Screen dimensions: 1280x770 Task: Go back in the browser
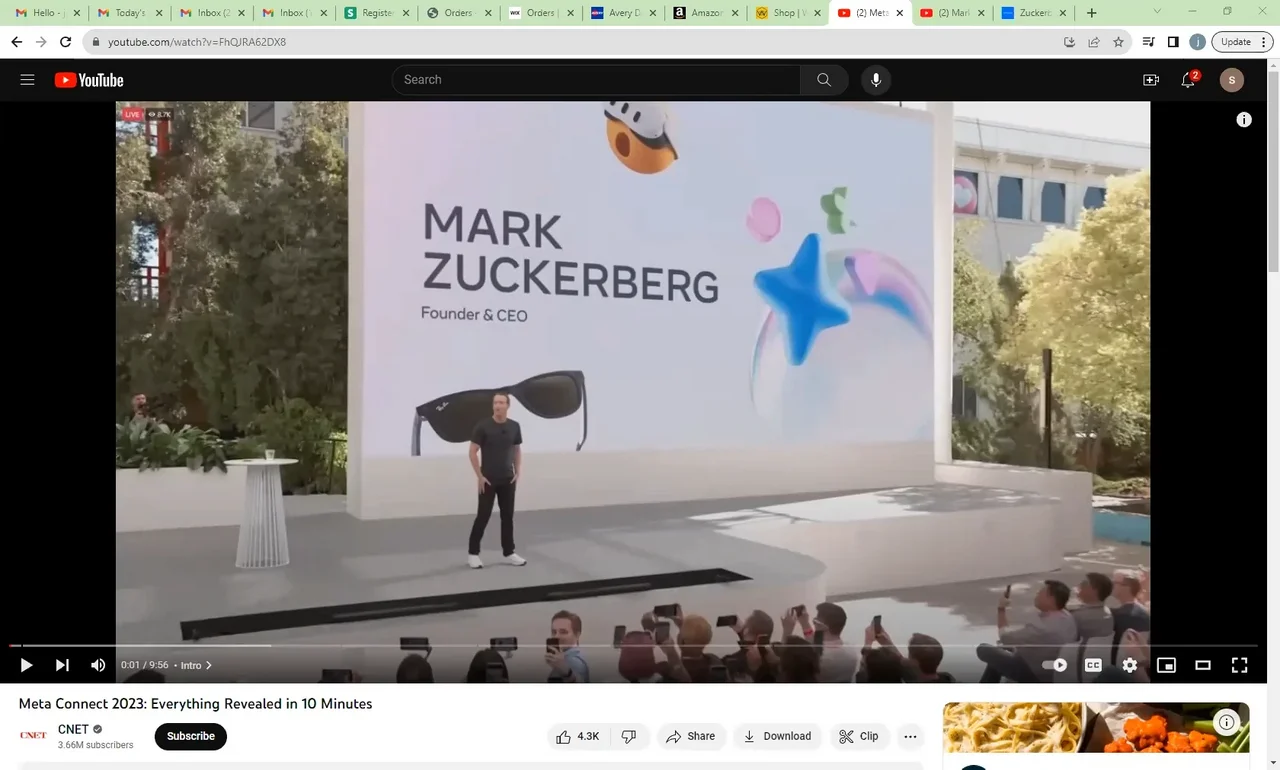[x=16, y=42]
